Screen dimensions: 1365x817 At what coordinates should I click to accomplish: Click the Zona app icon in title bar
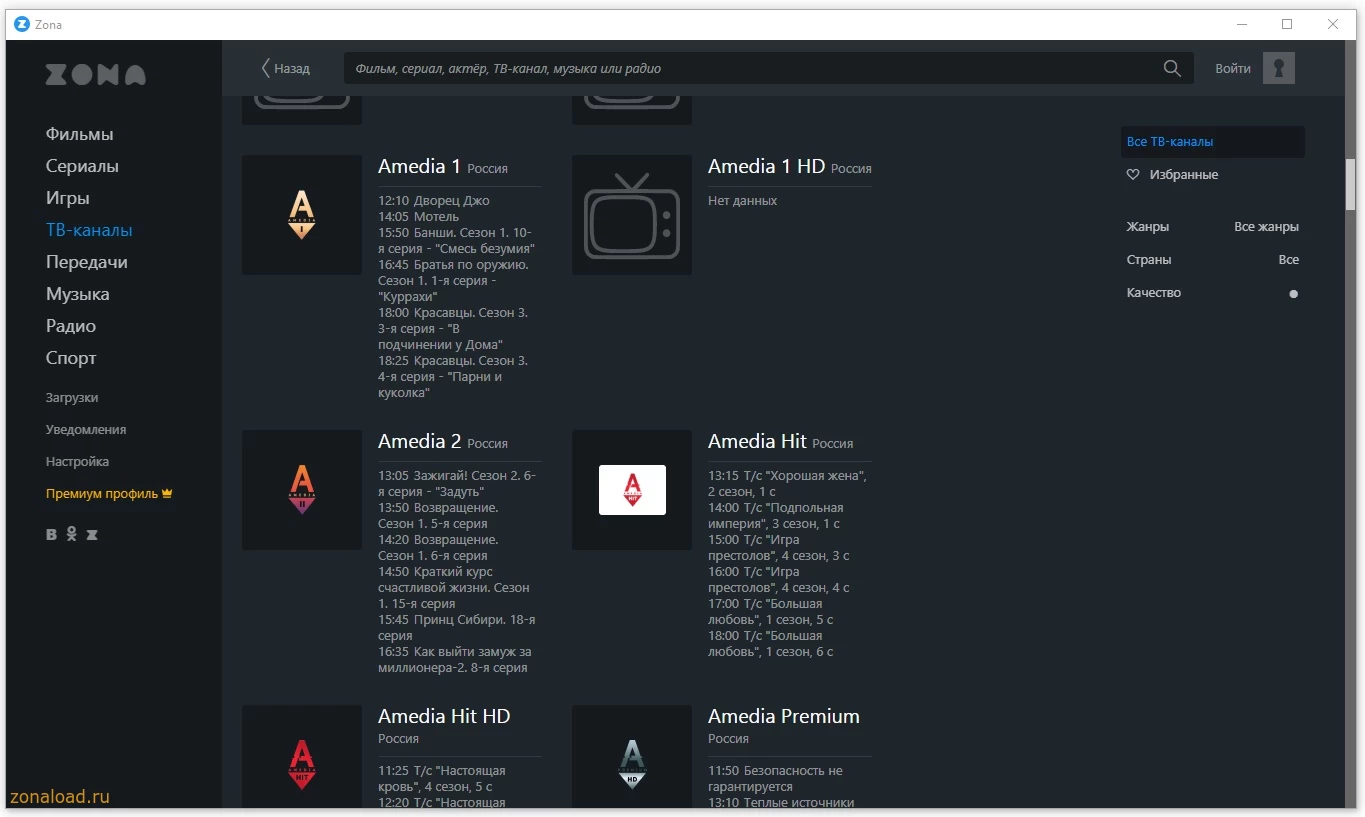22,24
